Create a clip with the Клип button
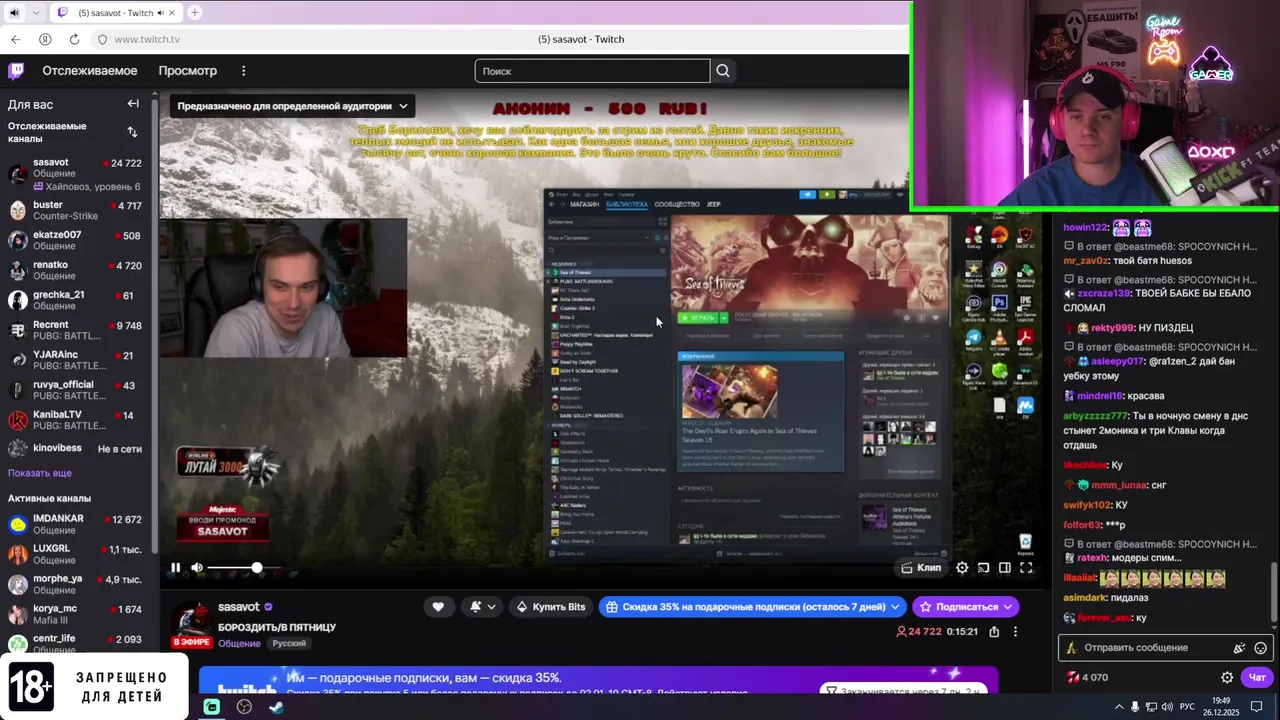1280x720 pixels. click(921, 567)
